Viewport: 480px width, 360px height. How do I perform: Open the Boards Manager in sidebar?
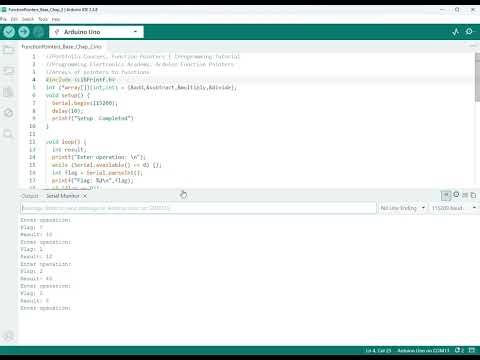click(x=8, y=71)
